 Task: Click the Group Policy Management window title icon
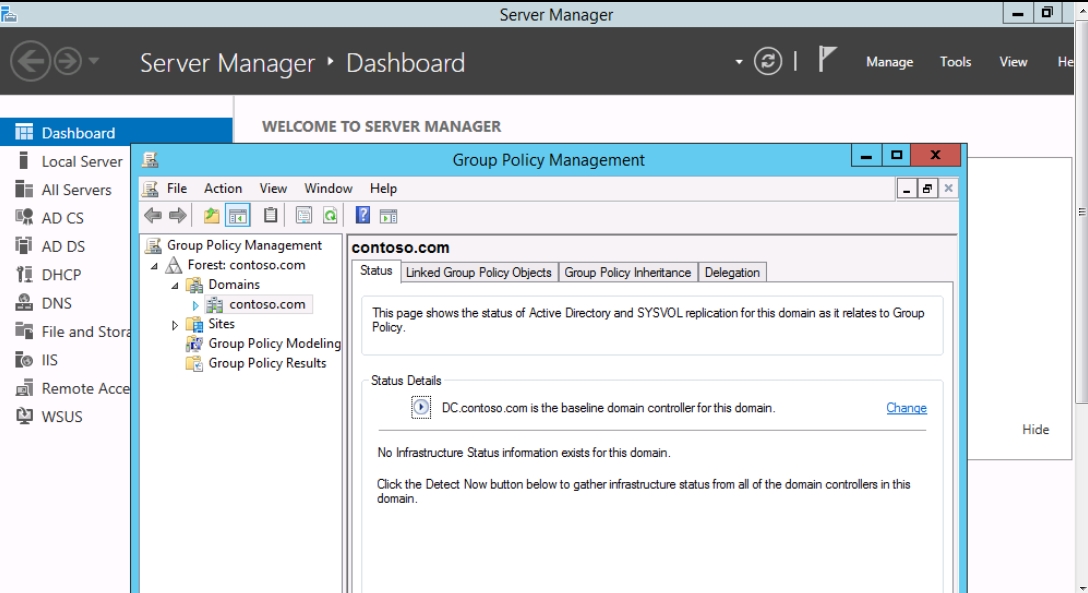150,160
